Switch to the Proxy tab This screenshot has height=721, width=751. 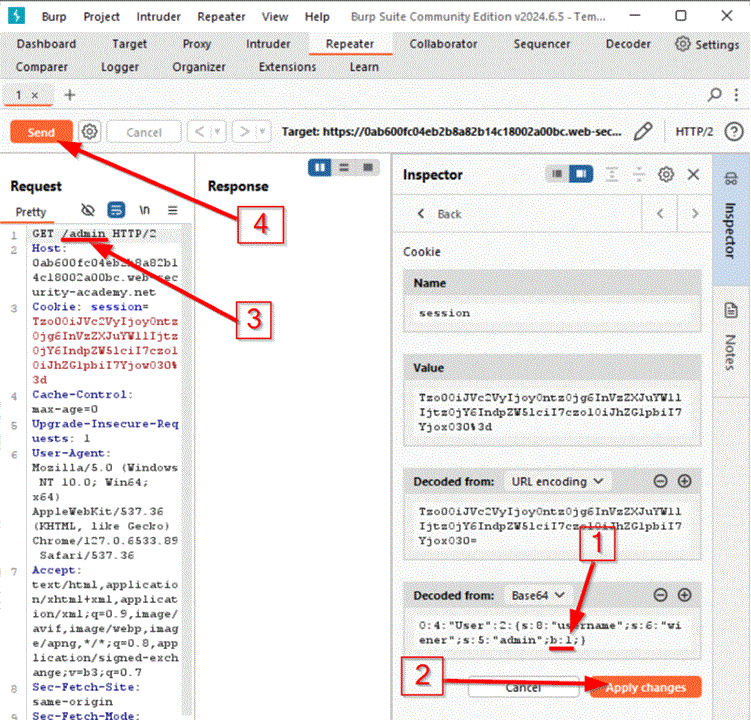click(x=196, y=44)
